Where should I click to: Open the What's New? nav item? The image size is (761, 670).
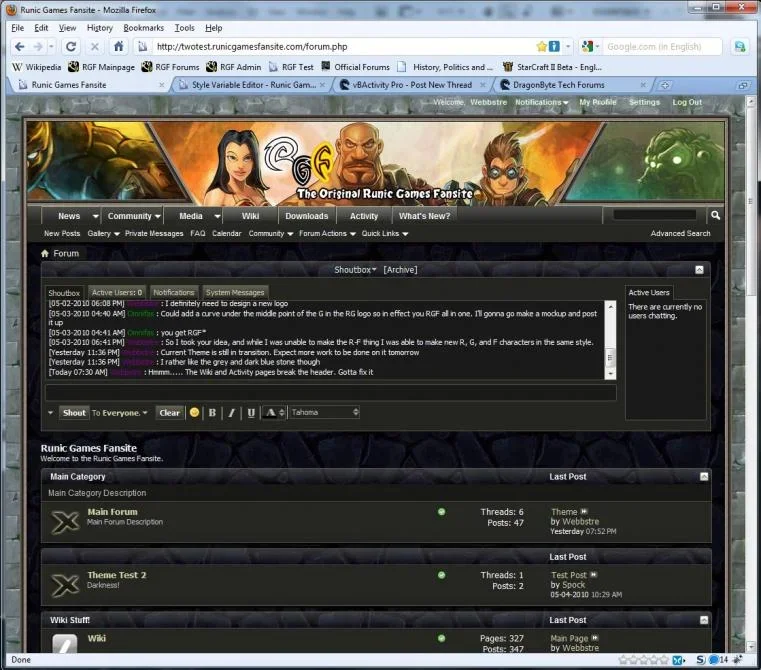point(424,216)
